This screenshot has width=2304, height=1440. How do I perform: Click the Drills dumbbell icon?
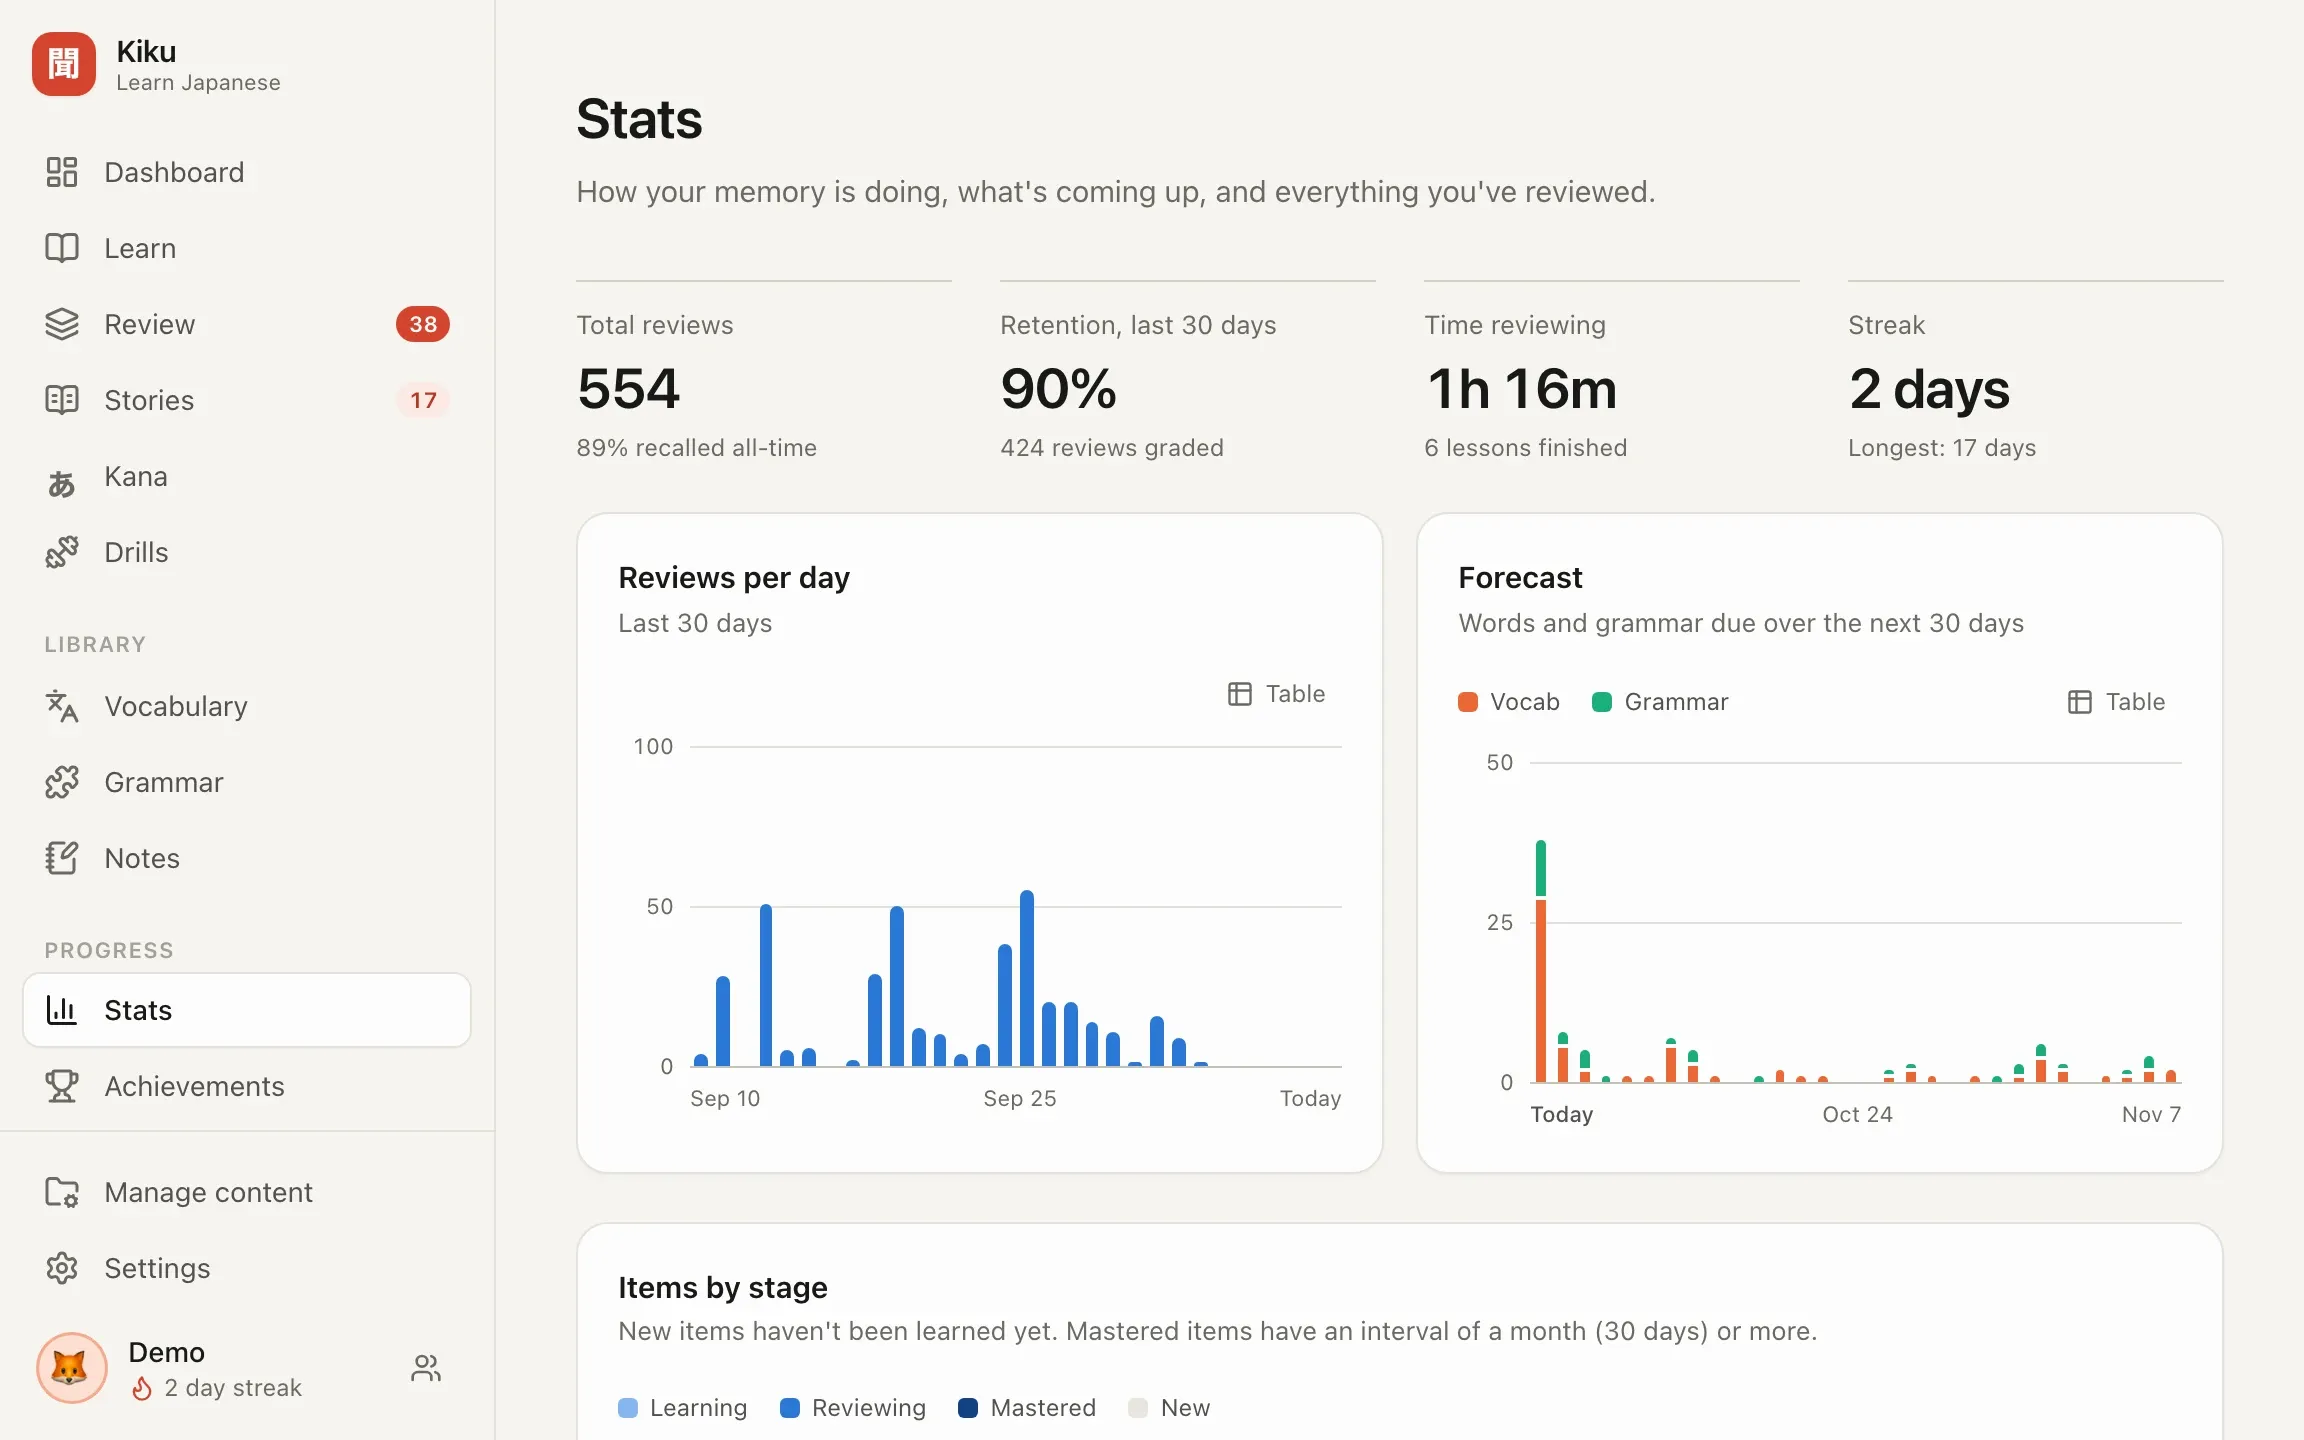point(62,552)
